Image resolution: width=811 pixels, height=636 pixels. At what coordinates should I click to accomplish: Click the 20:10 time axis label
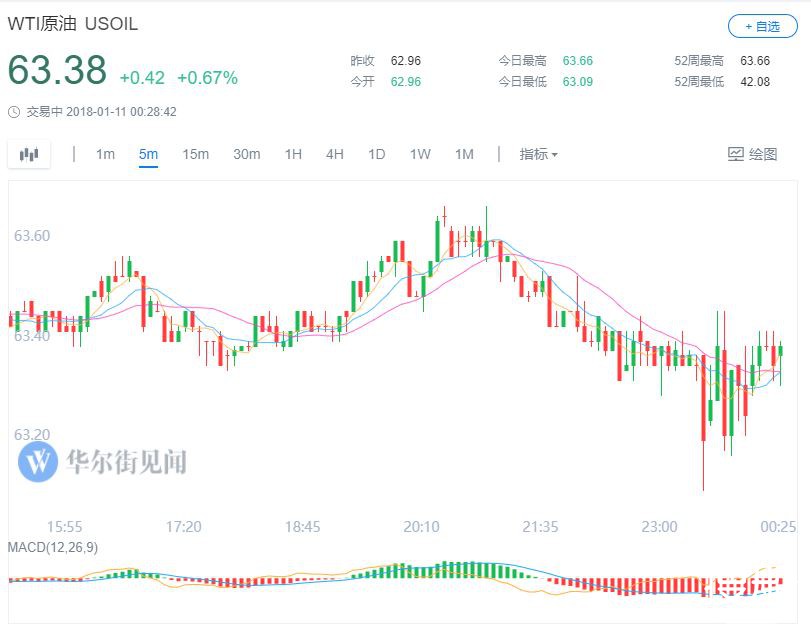(x=422, y=526)
